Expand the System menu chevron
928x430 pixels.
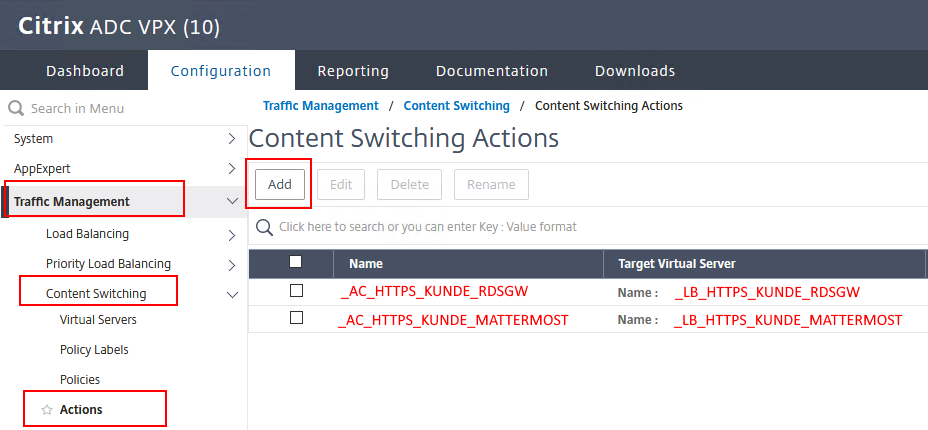[x=232, y=139]
